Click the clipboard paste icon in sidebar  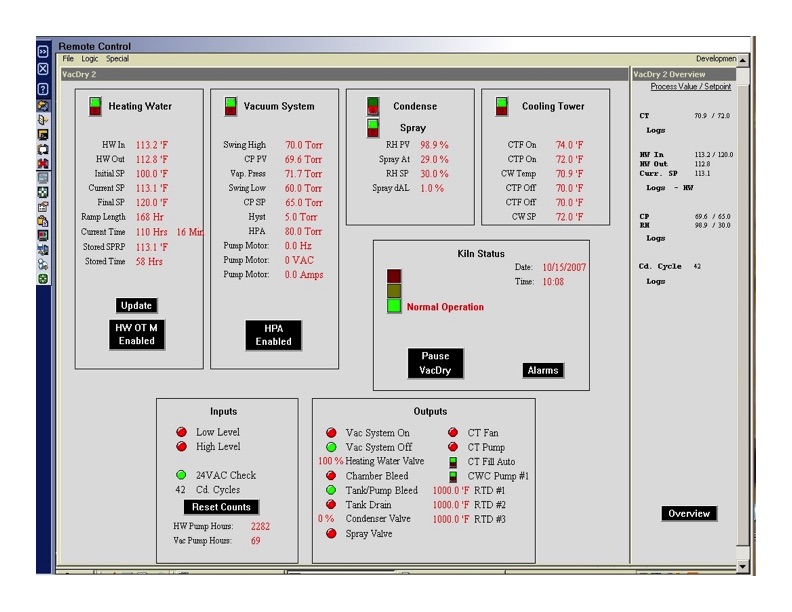click(43, 220)
